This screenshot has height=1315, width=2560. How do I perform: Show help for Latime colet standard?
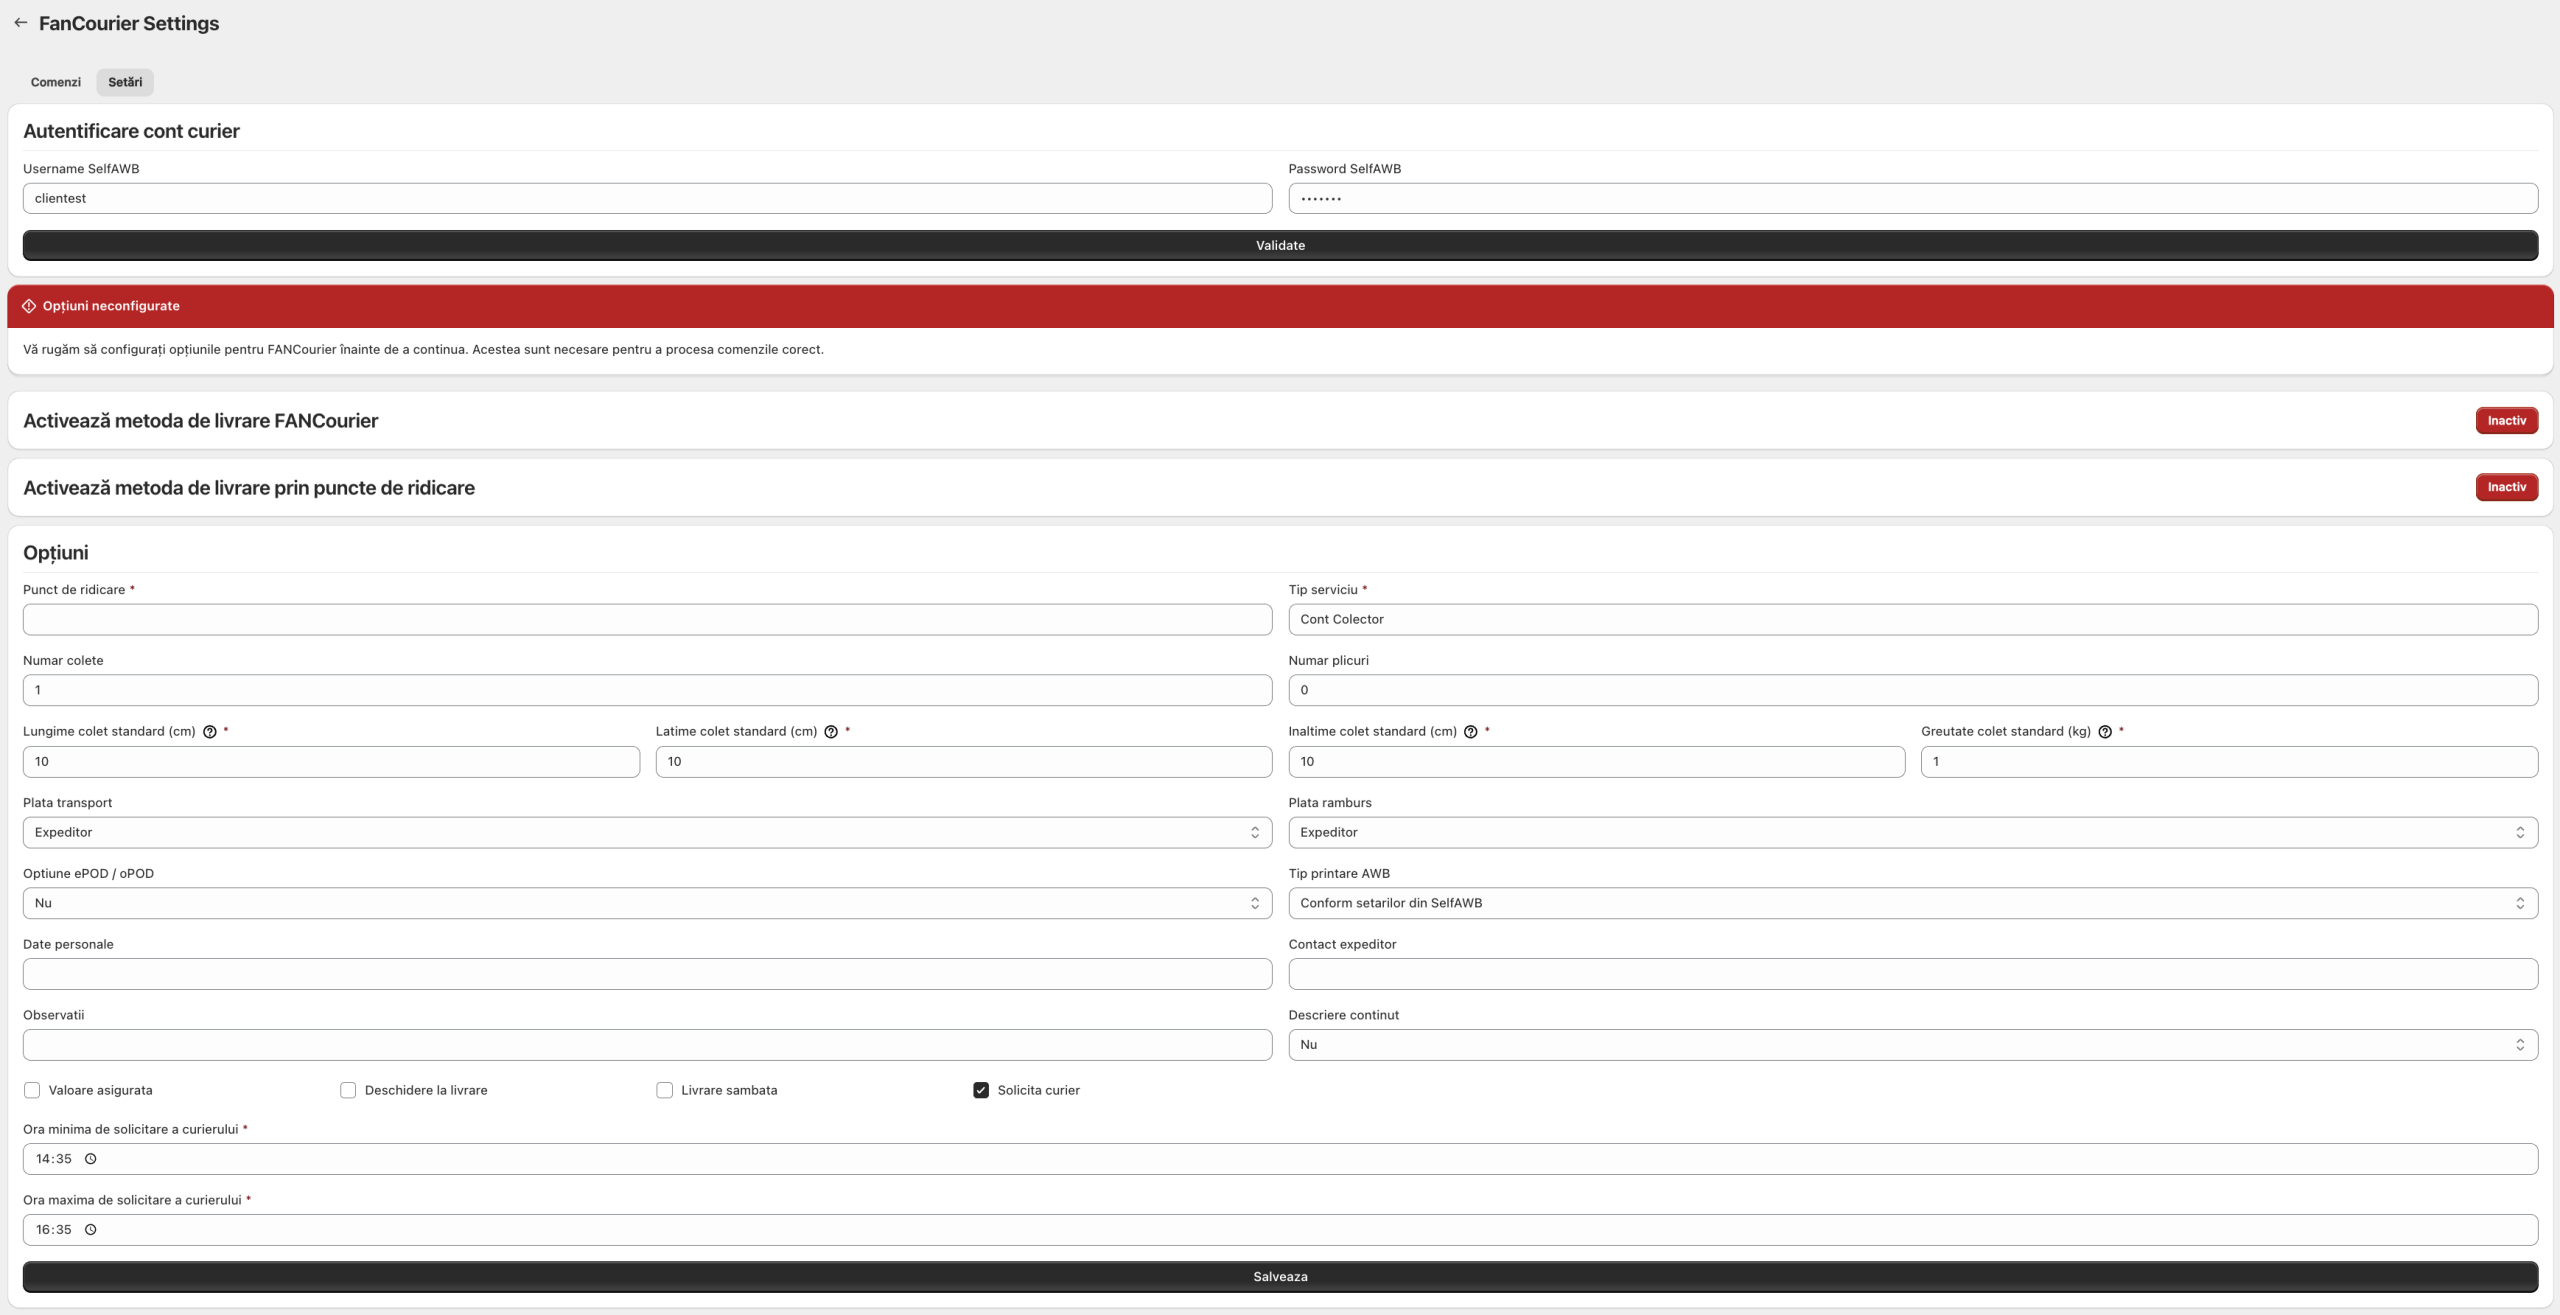[831, 732]
